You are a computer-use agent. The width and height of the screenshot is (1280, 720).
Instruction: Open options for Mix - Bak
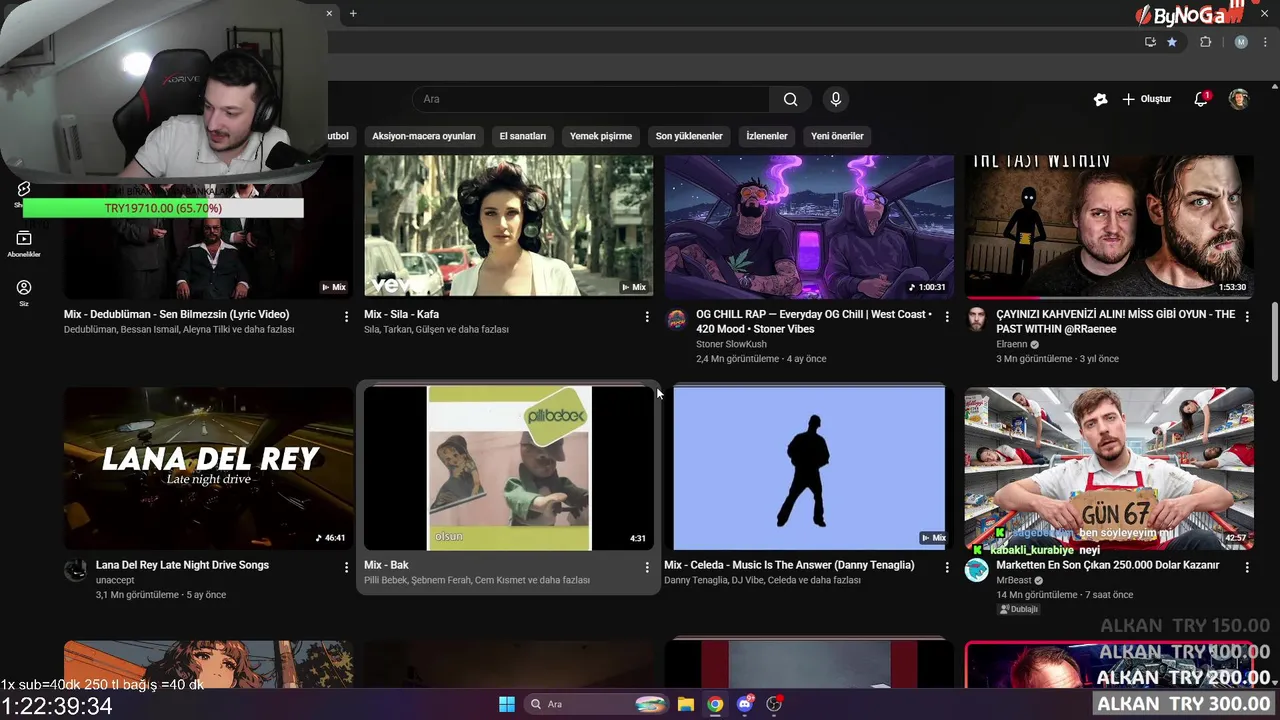tap(647, 567)
